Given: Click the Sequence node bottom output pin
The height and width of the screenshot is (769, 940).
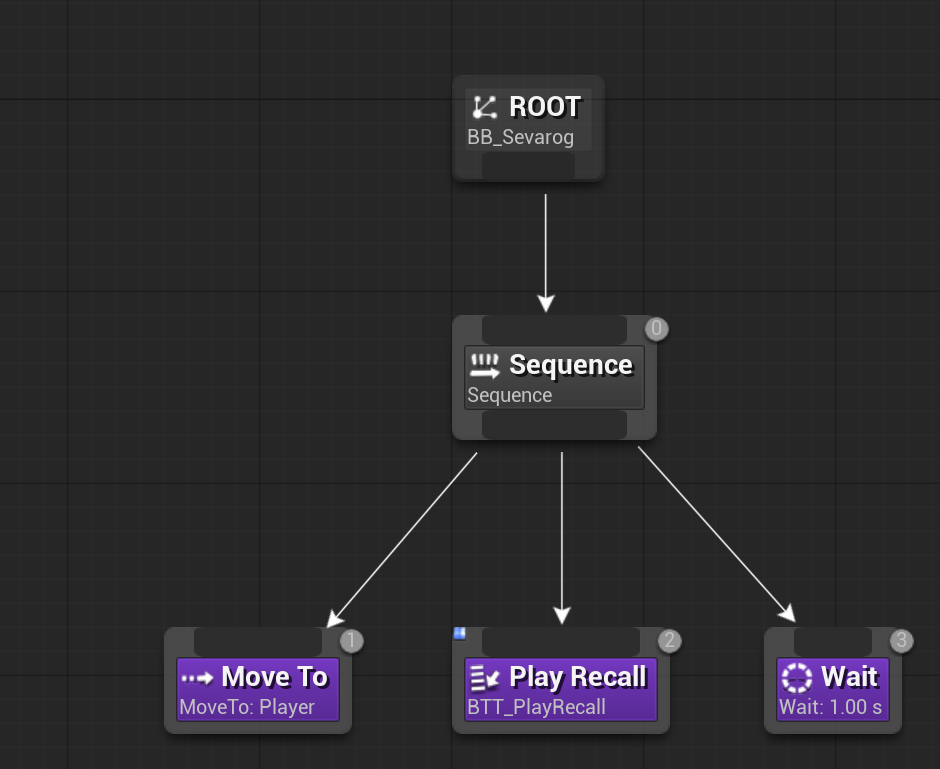Looking at the screenshot, I should pyautogui.click(x=555, y=424).
